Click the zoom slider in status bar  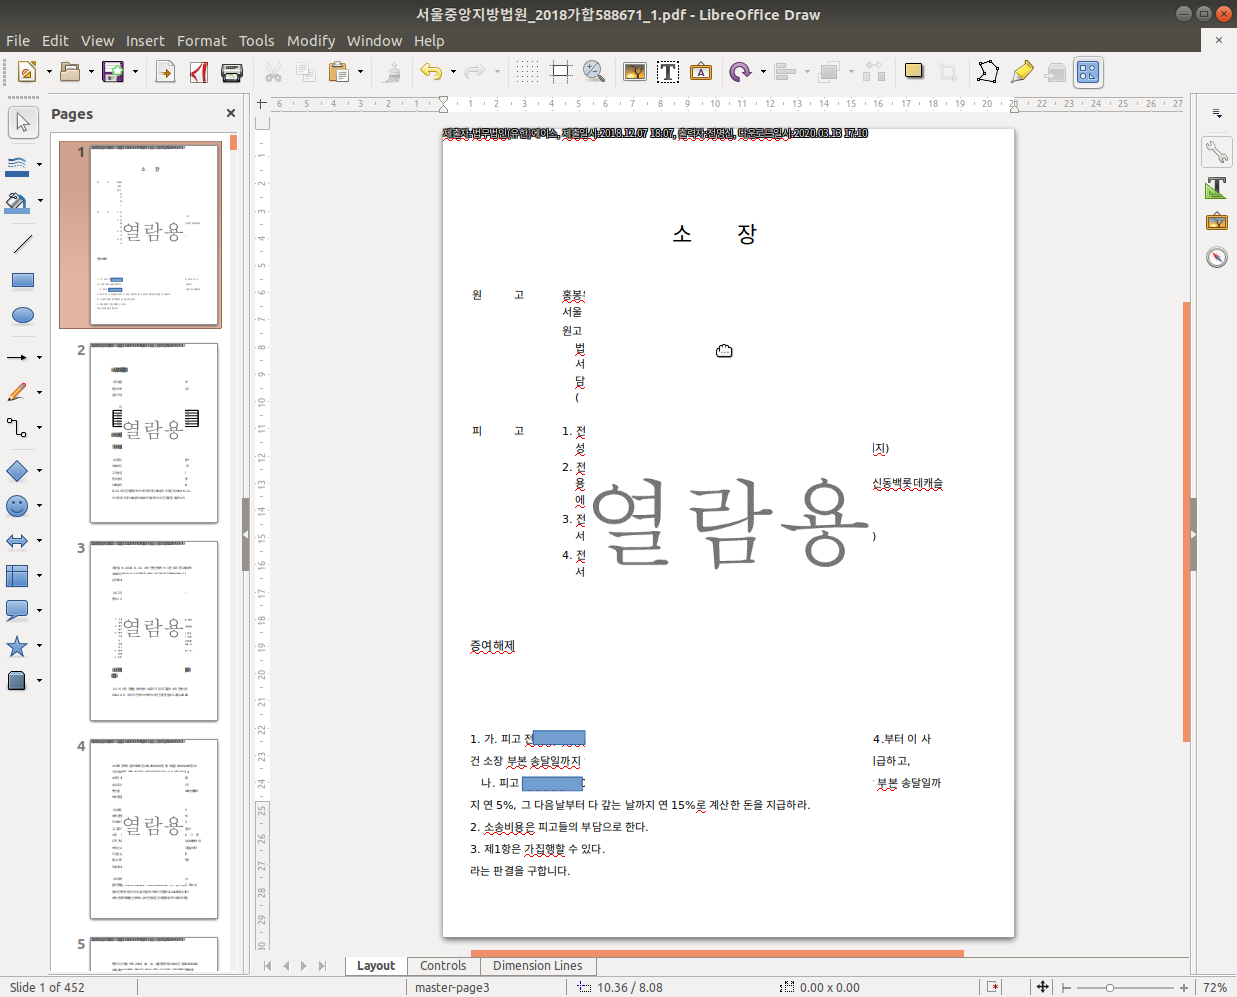pos(1109,987)
